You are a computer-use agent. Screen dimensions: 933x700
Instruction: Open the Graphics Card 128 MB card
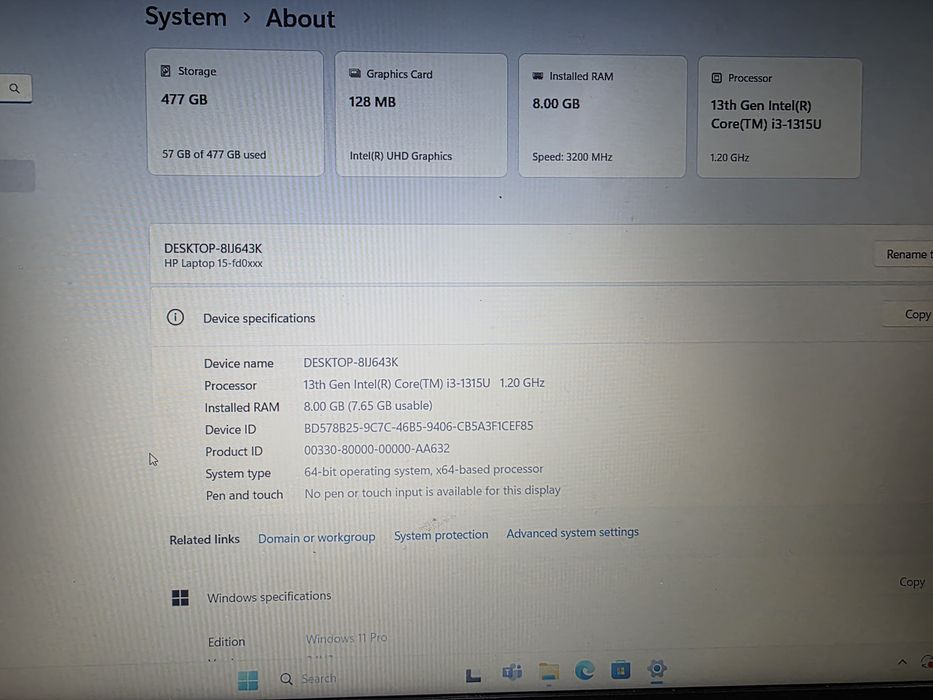click(421, 115)
